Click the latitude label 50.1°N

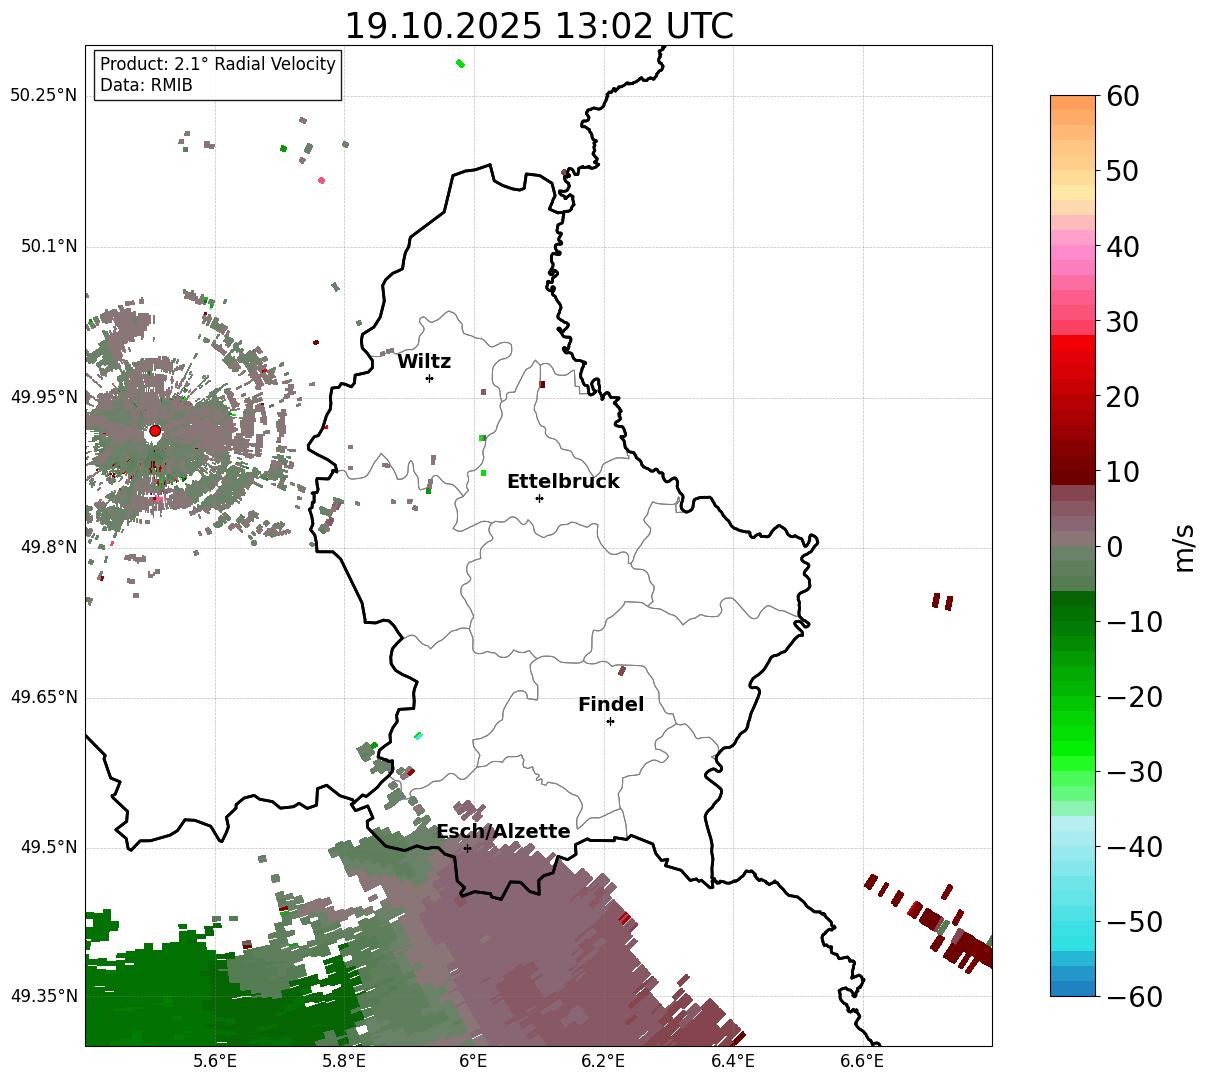point(49,246)
